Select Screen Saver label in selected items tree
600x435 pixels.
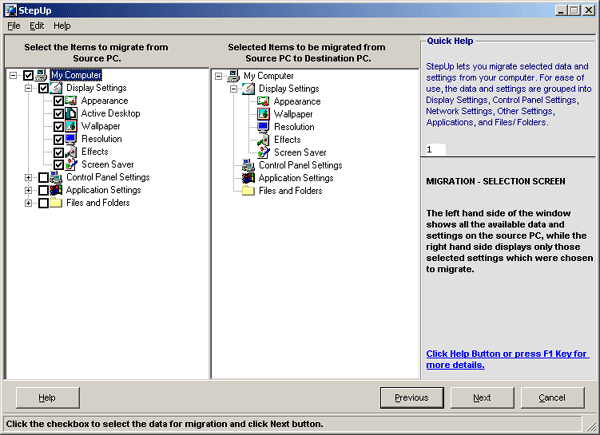pos(300,153)
